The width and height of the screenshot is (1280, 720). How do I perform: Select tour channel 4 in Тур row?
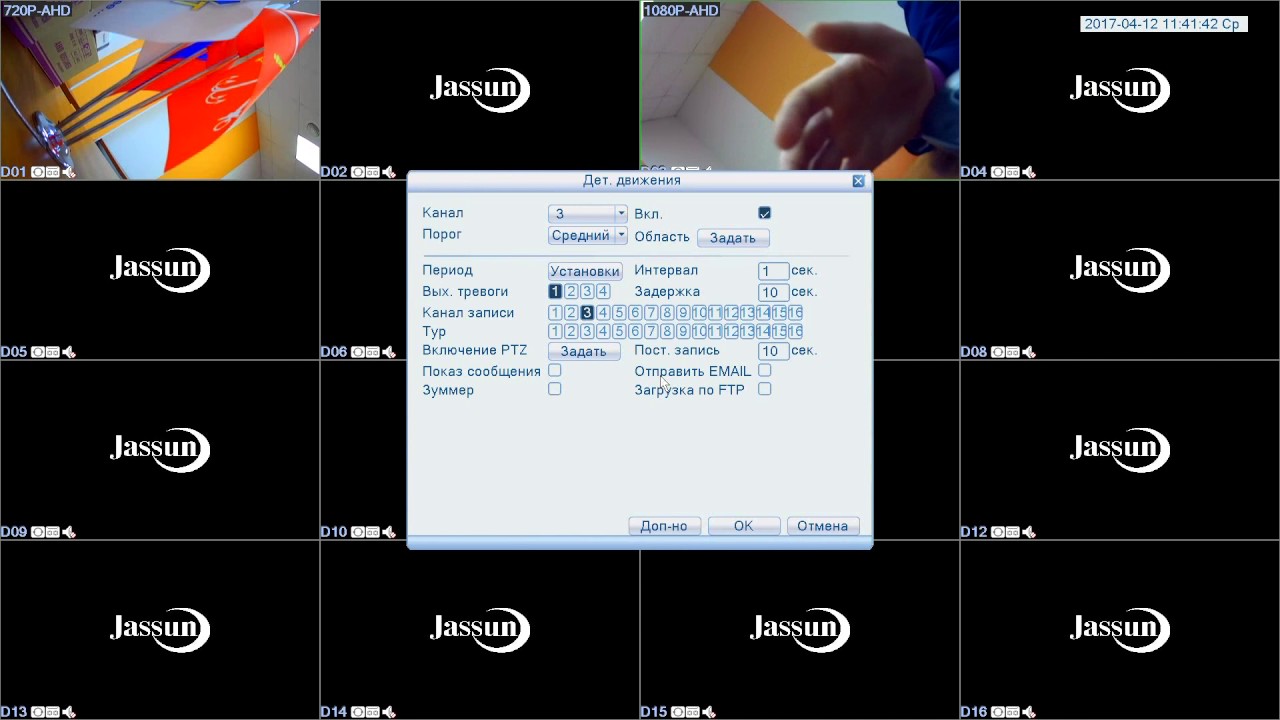603,331
